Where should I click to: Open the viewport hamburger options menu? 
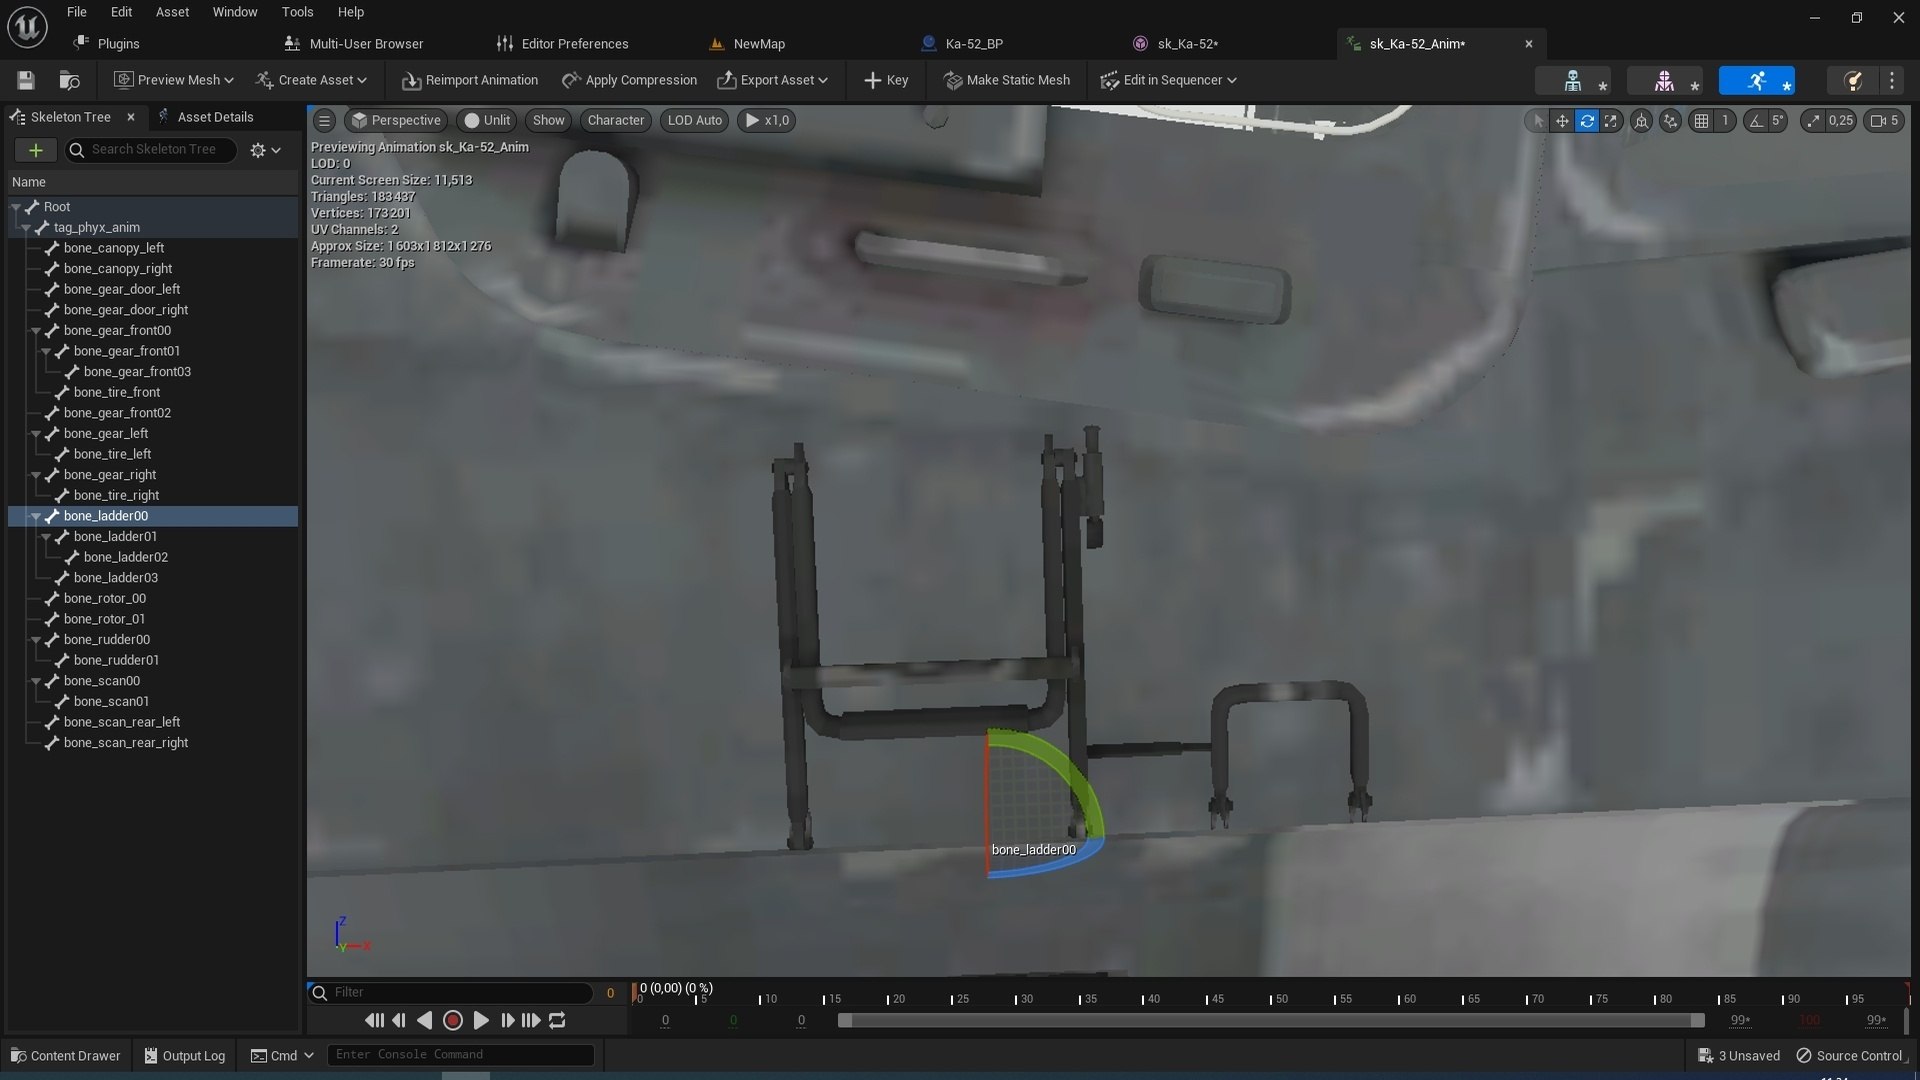(x=324, y=121)
